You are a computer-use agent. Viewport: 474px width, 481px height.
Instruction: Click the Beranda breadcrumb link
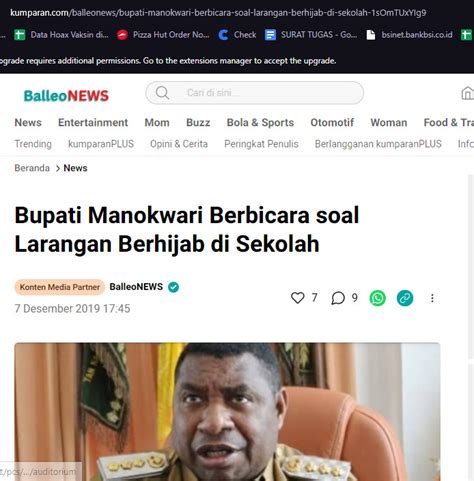pyautogui.click(x=32, y=168)
